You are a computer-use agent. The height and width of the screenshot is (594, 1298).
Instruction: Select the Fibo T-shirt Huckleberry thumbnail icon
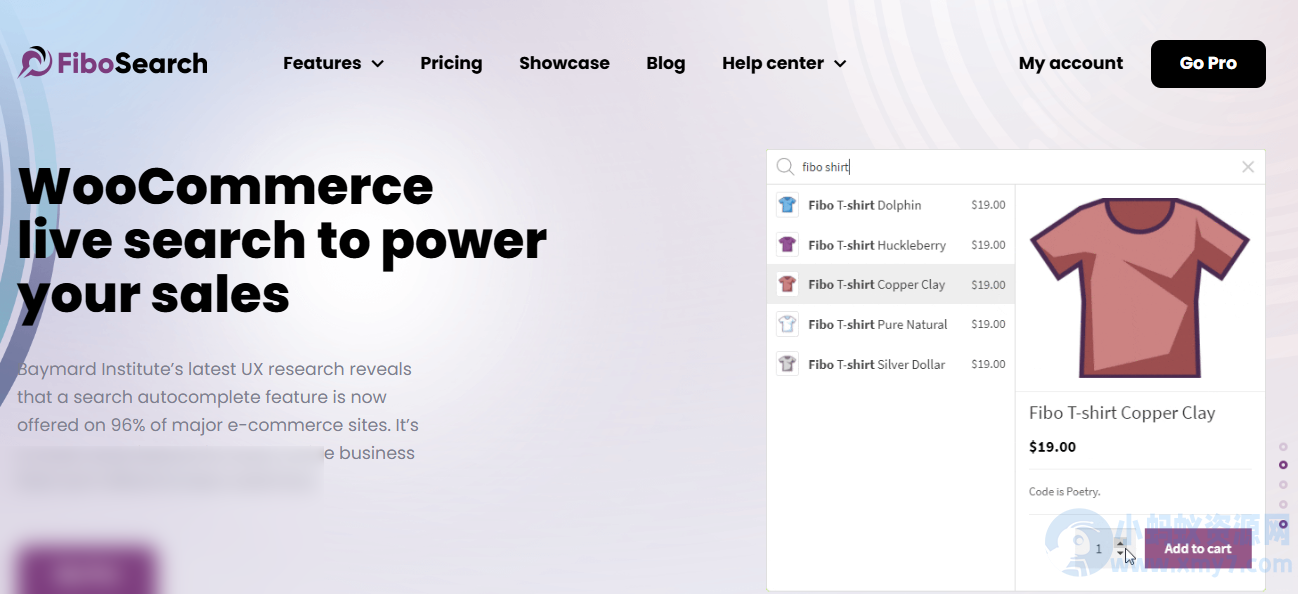(787, 244)
